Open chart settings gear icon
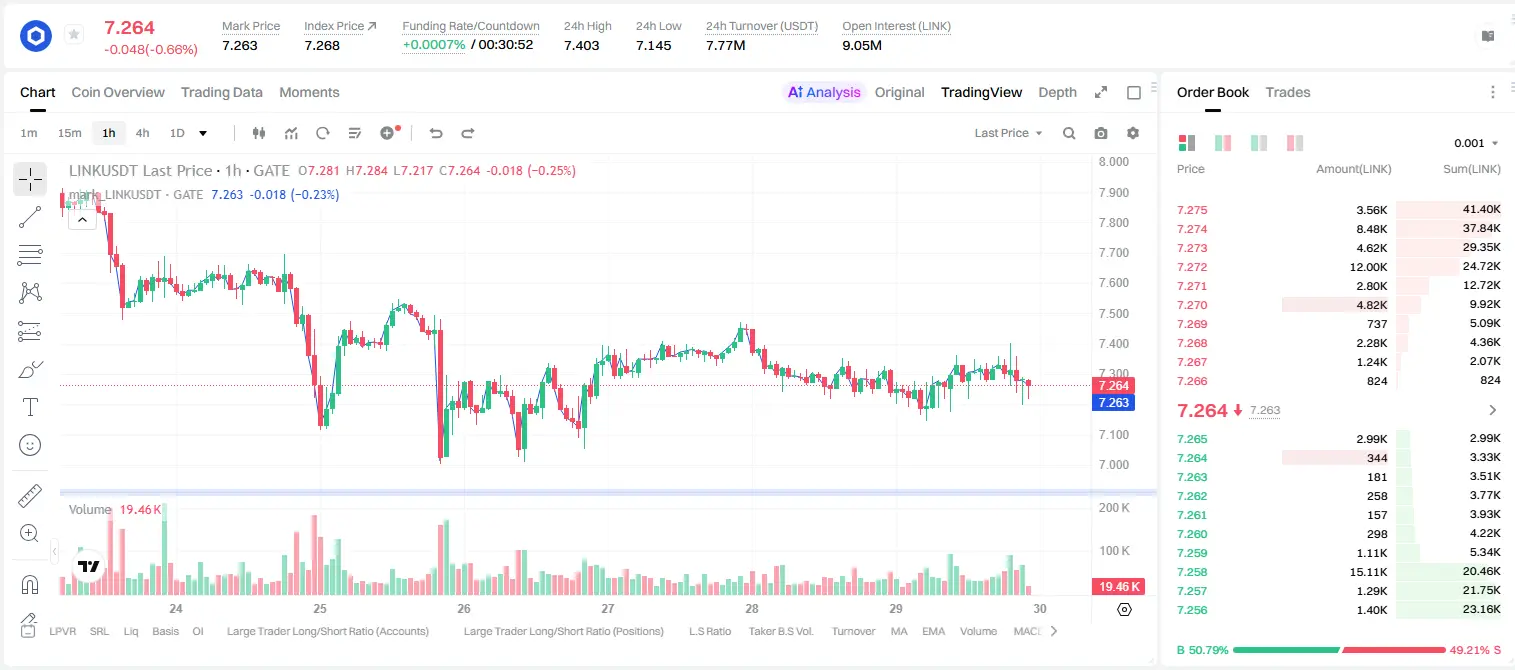Viewport: 1515px width, 670px height. [1133, 133]
